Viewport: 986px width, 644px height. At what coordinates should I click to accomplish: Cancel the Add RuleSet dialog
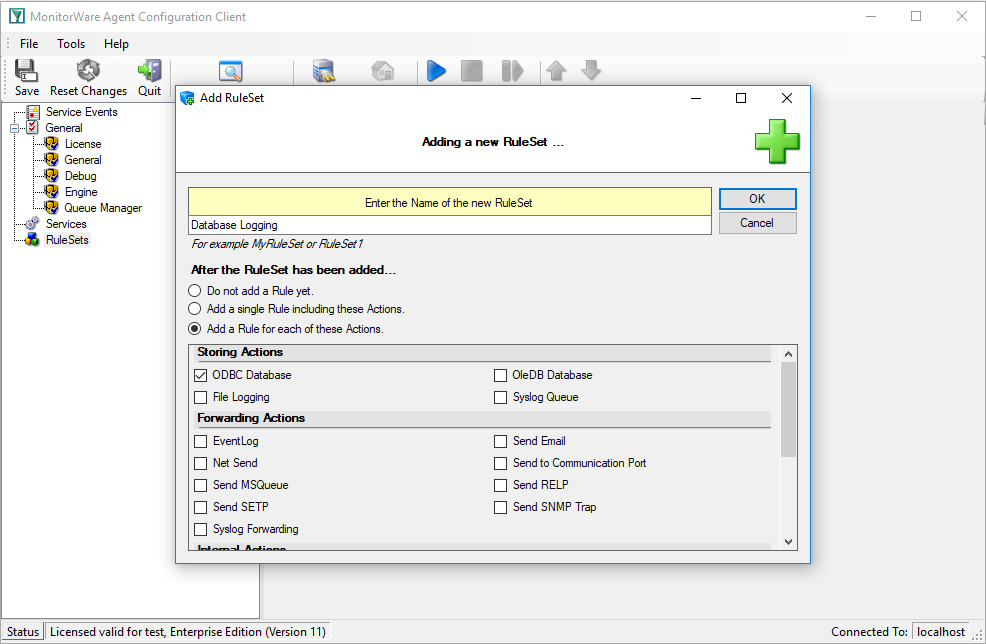(x=758, y=223)
